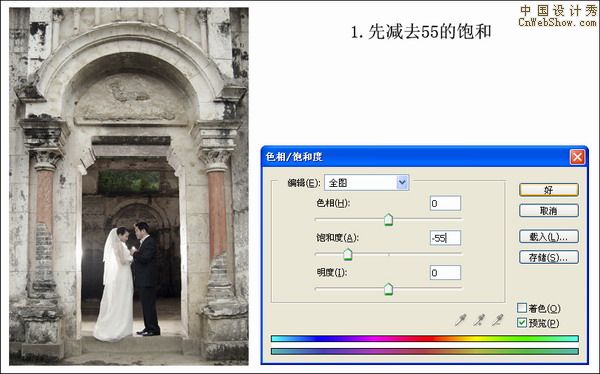Select the add-to-sample eyedropper

(x=479, y=320)
